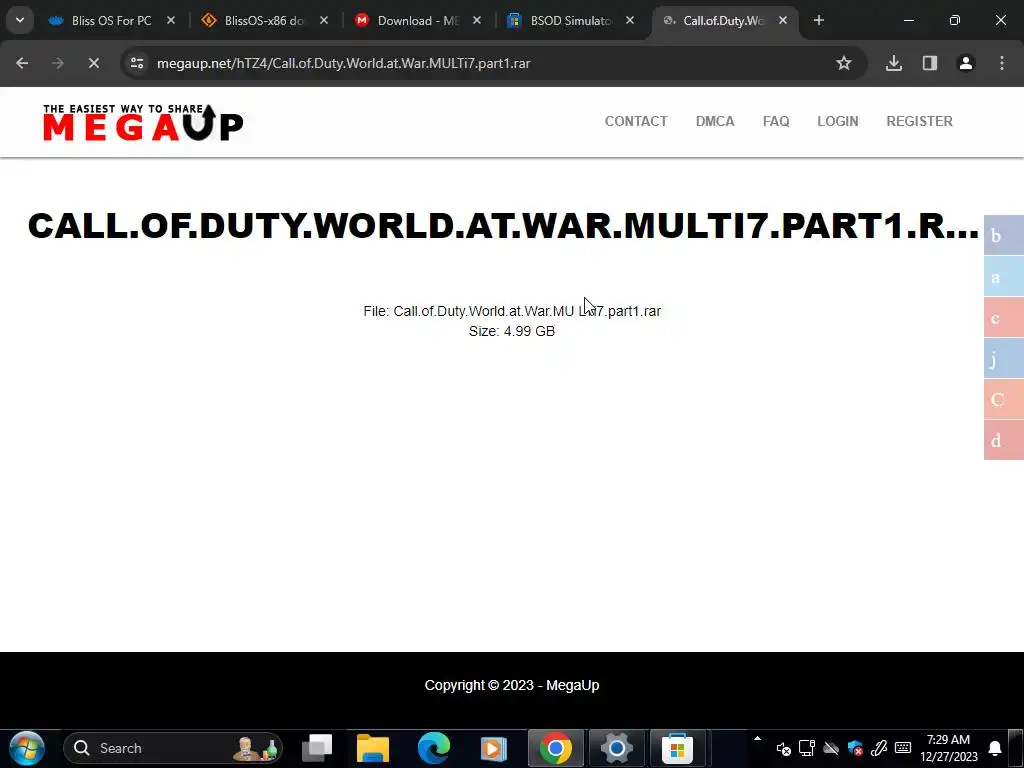Show hidden system tray icons
This screenshot has height=768, width=1024.
(x=758, y=739)
